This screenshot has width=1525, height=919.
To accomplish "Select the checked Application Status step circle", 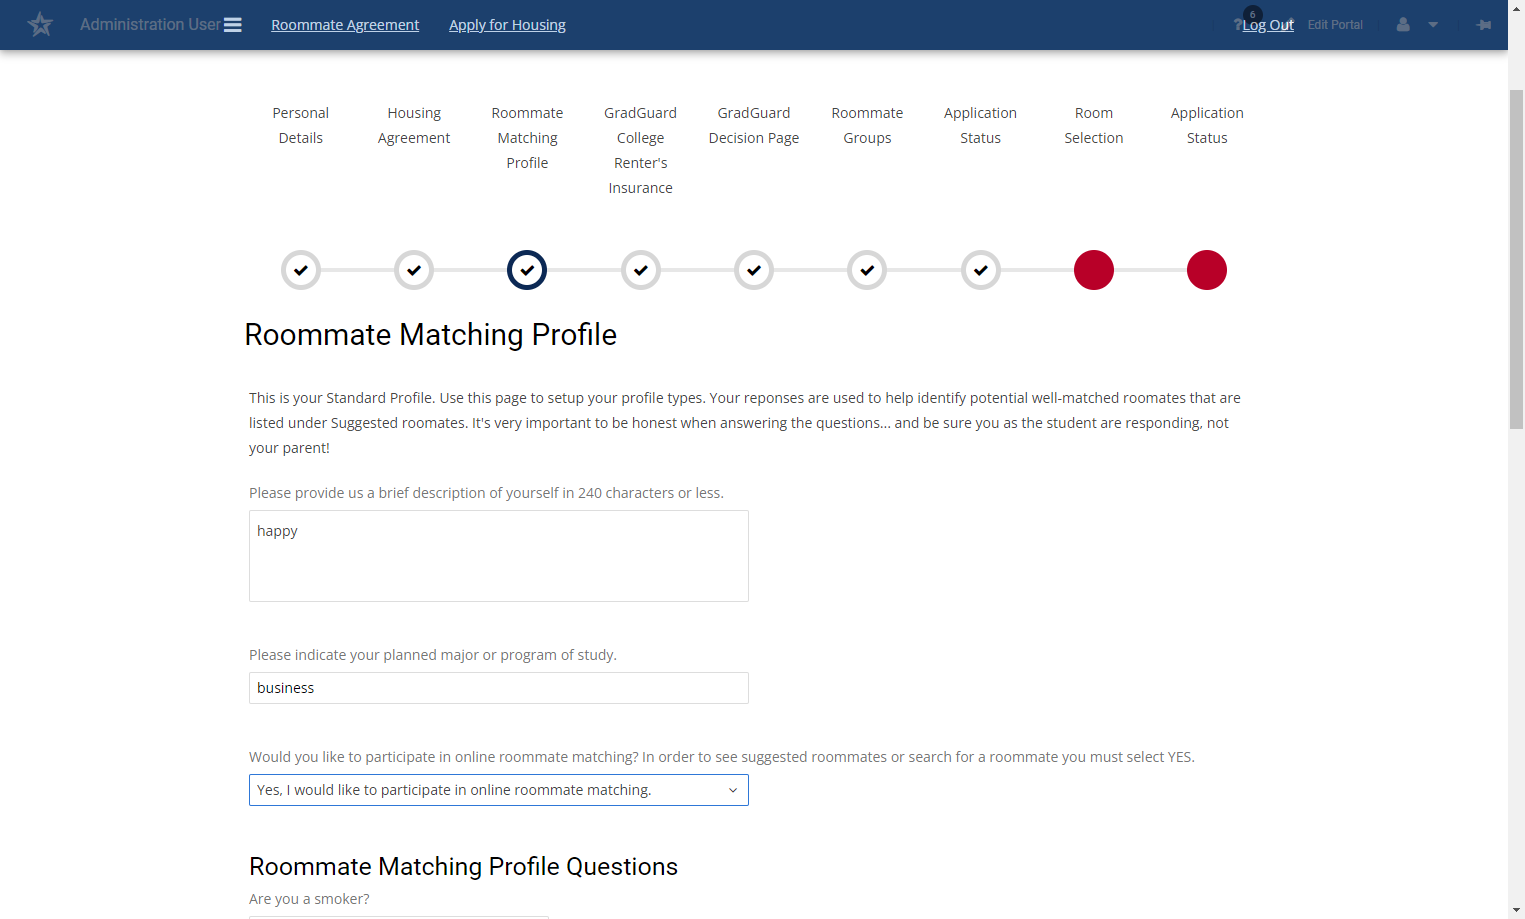I will pos(981,270).
